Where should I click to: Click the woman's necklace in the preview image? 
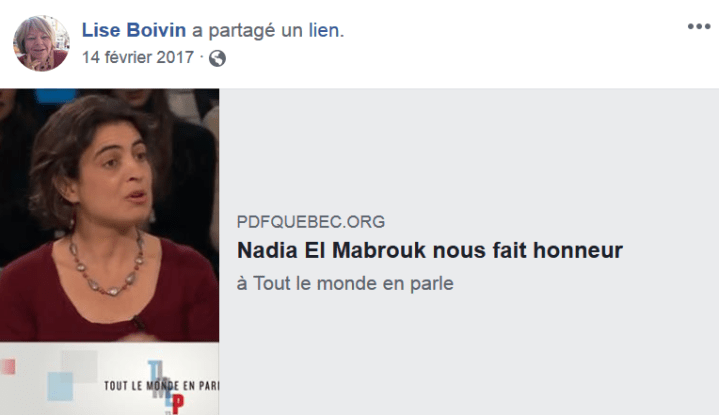tap(106, 264)
